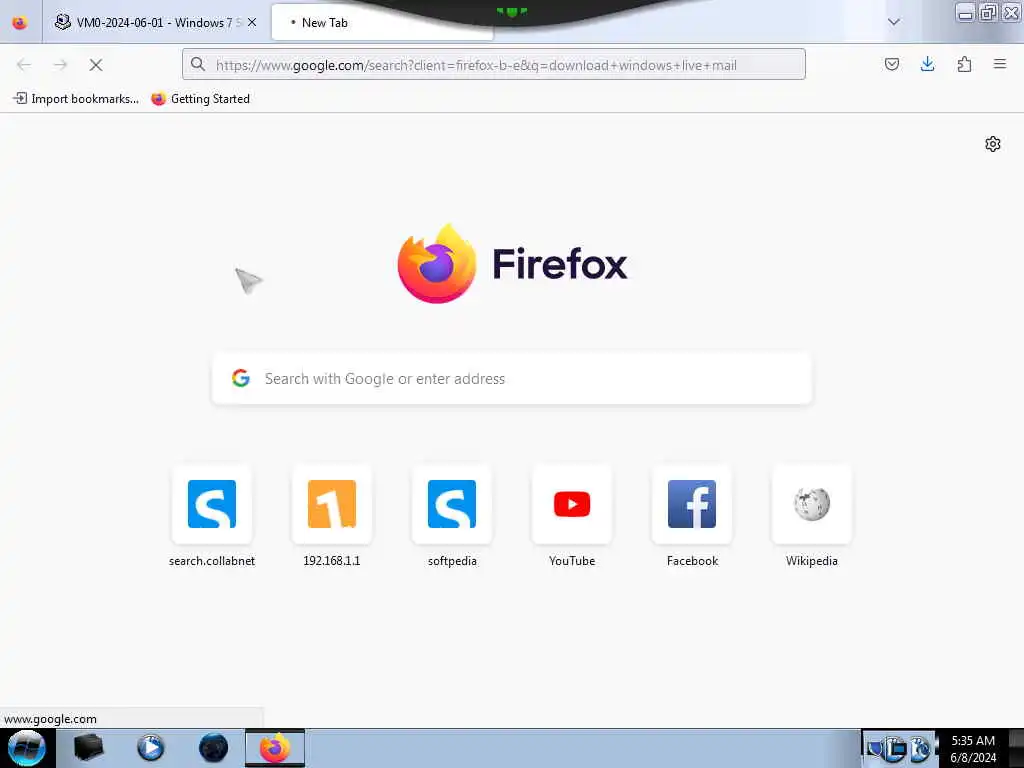Click the Firefox logo on the new tab page
The image size is (1024, 768).
512,264
